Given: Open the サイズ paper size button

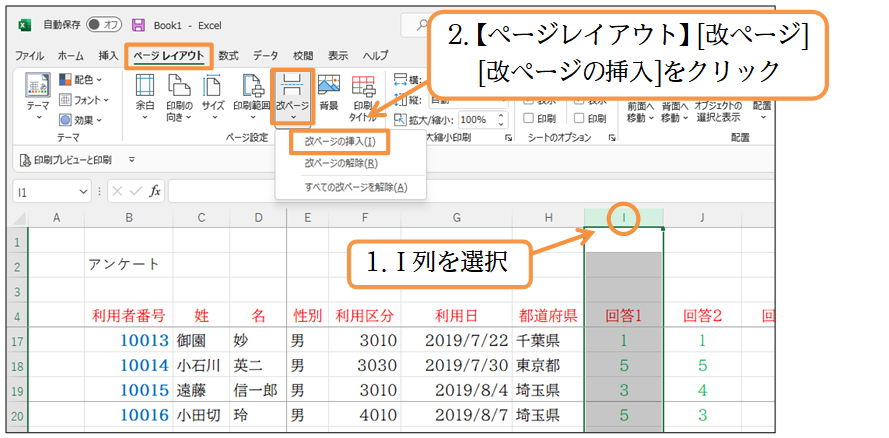Looking at the screenshot, I should 213,97.
